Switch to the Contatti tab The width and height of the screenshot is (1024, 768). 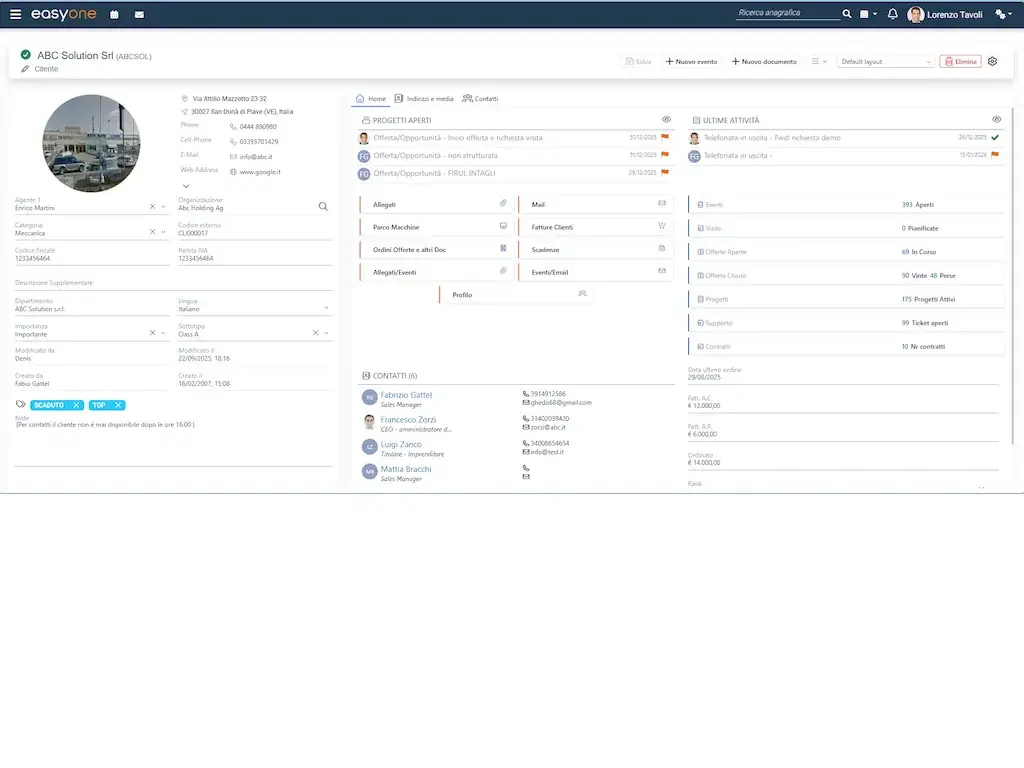(x=480, y=99)
